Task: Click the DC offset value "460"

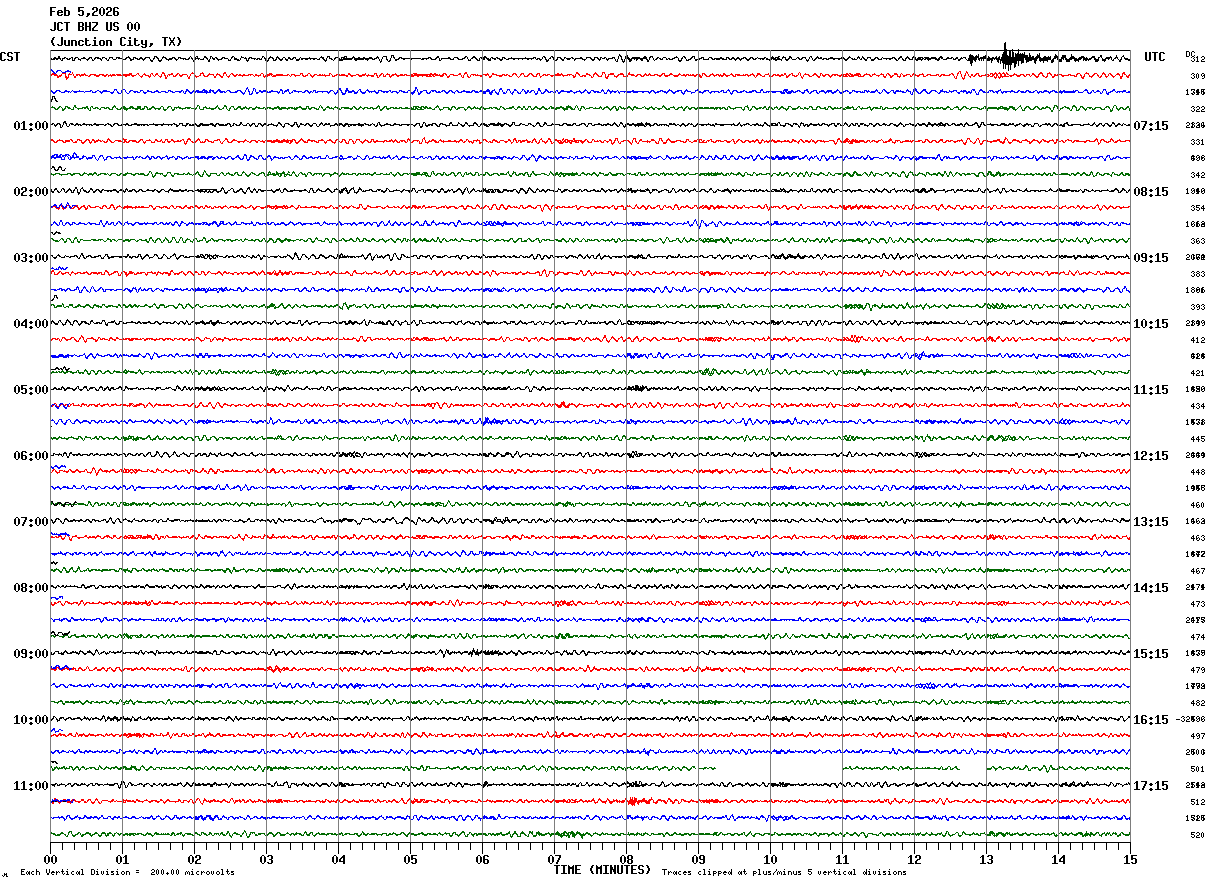Action: [1197, 505]
